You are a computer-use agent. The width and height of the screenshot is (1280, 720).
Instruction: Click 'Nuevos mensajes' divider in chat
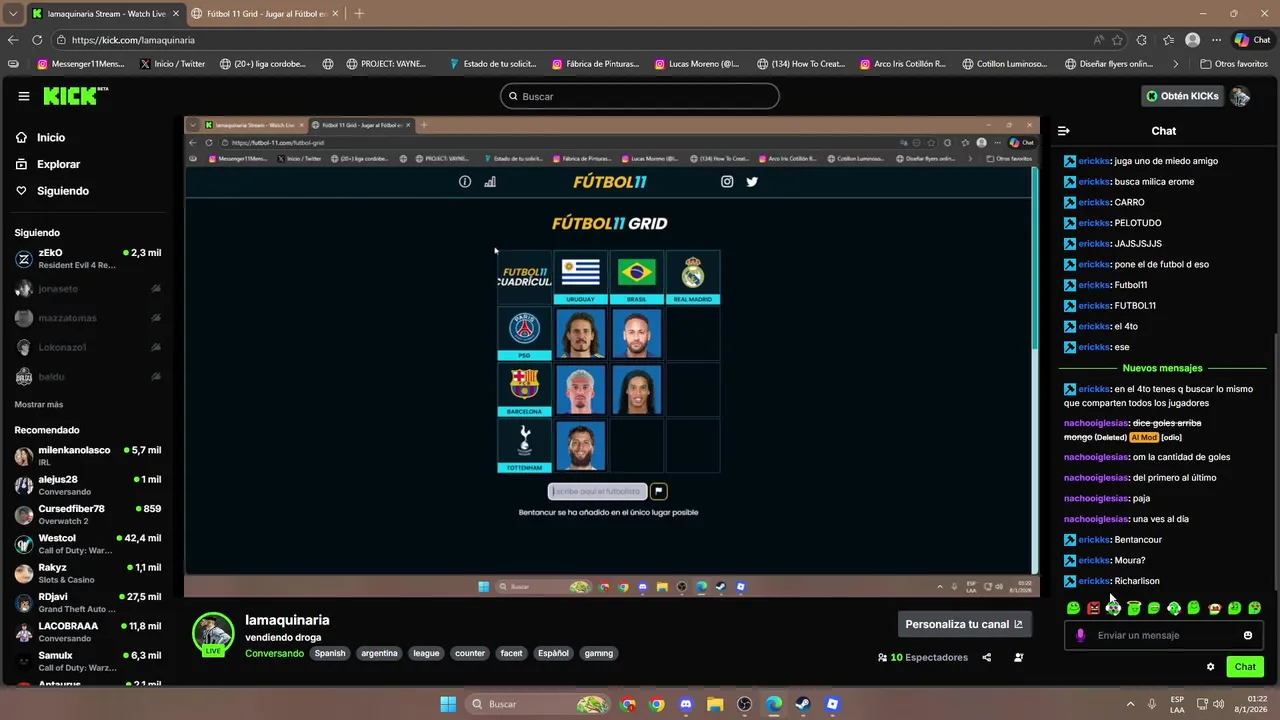tap(1163, 368)
